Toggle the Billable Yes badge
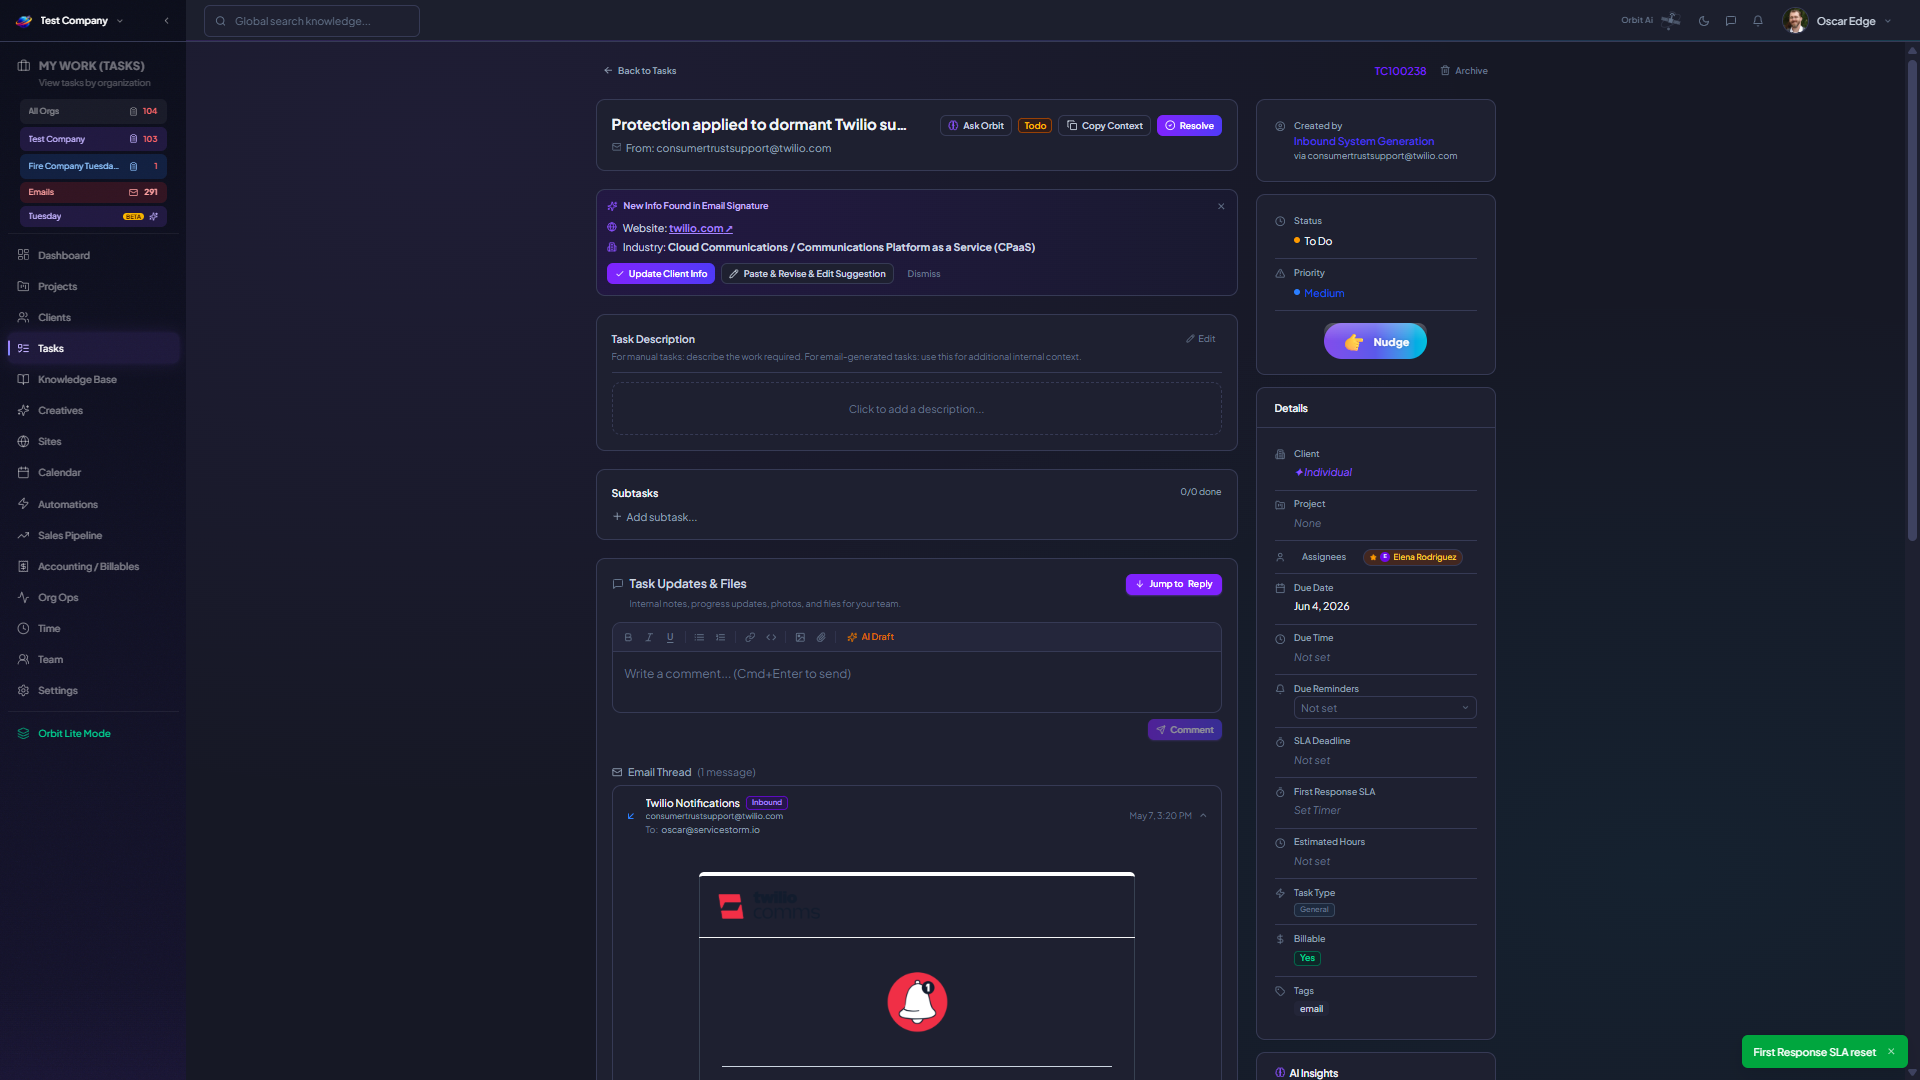 [1307, 958]
